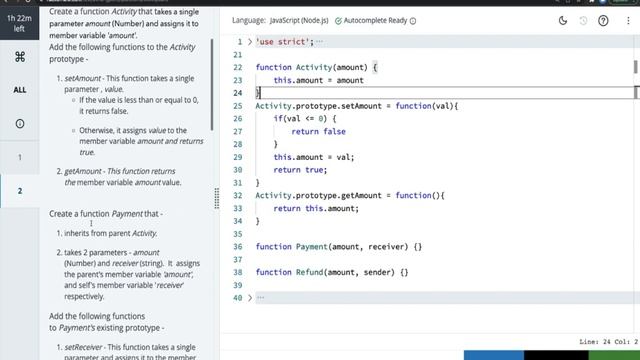
Task: Open the JavaScript (Node.js) language dropdown
Action: pyautogui.click(x=299, y=20)
